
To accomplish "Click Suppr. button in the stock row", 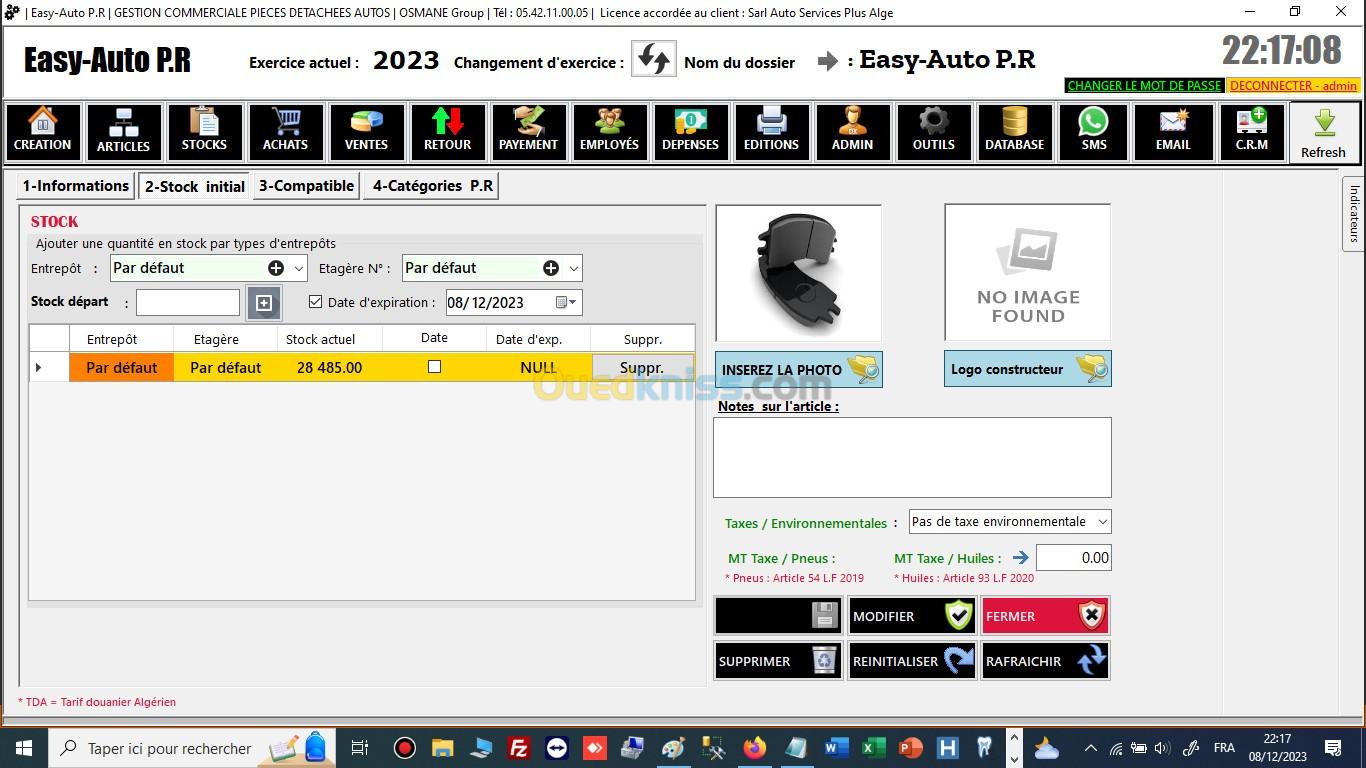I will point(641,368).
